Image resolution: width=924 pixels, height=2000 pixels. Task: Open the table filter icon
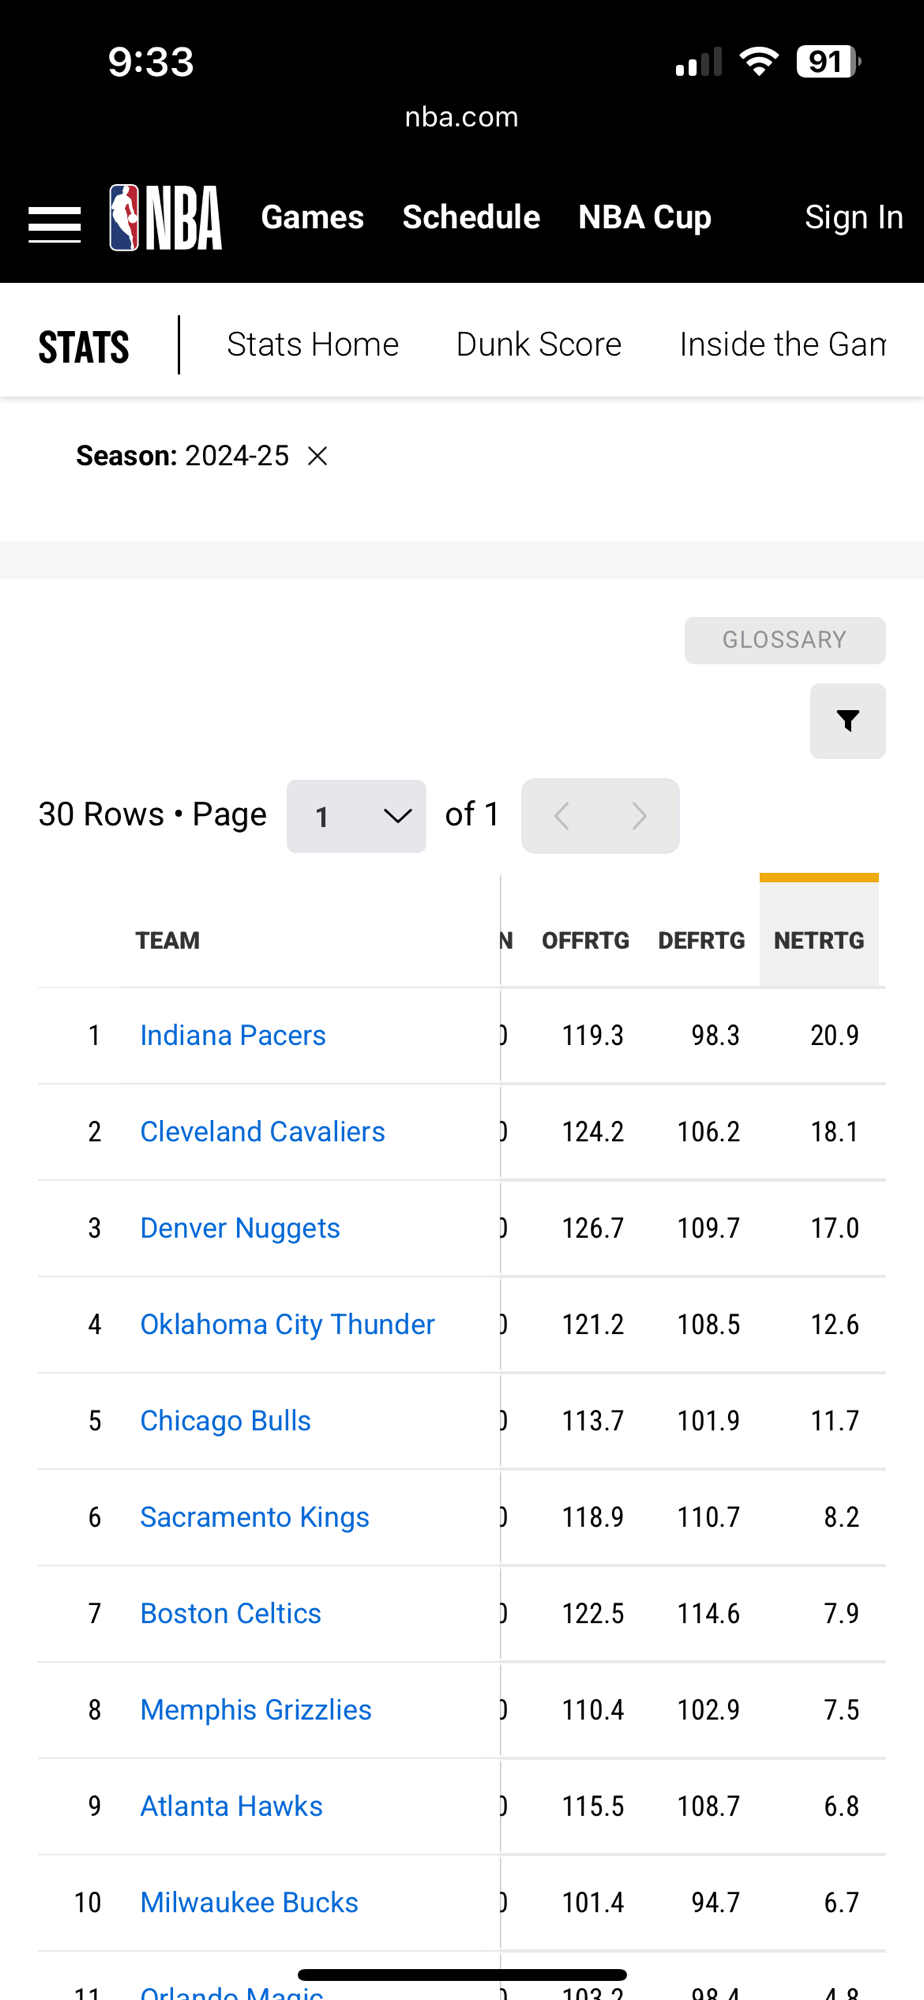pos(847,721)
